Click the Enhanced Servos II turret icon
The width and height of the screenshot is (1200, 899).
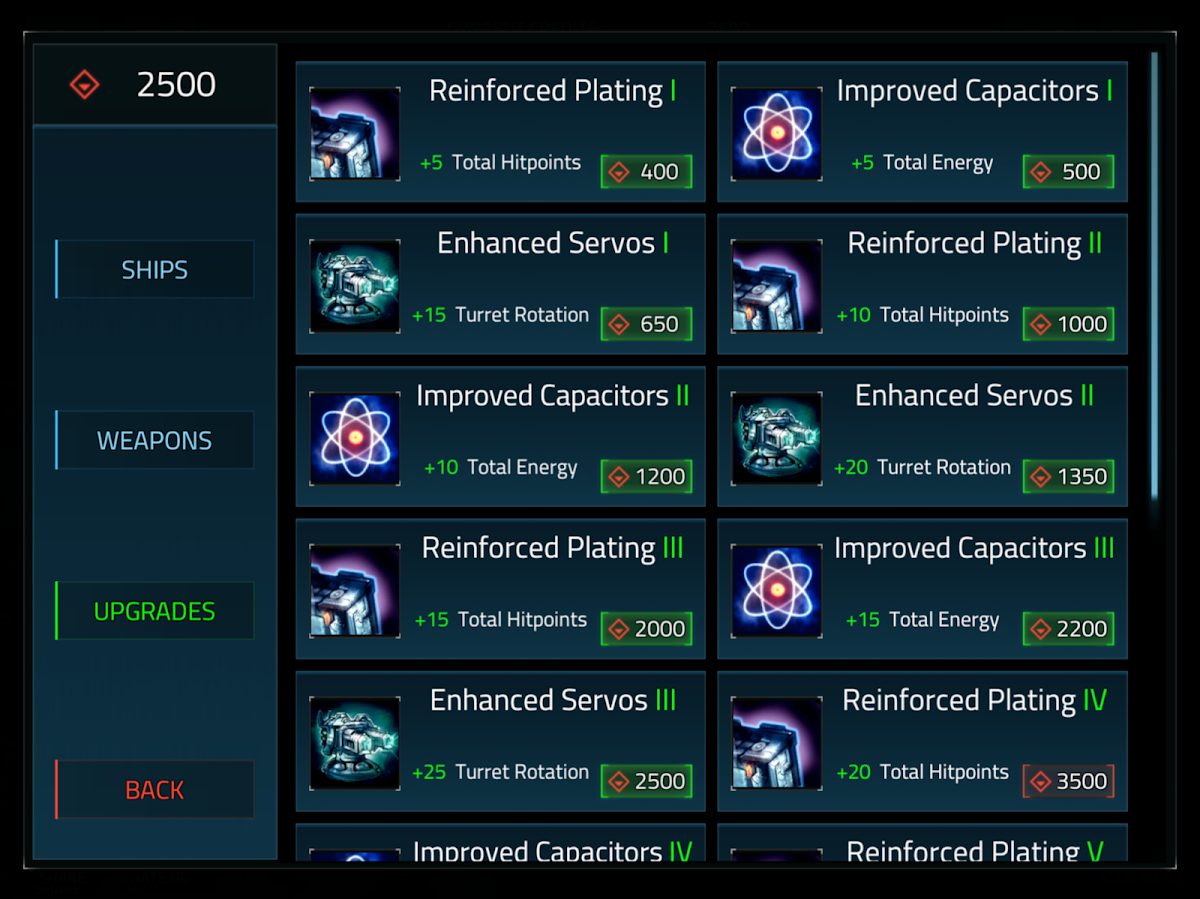(x=776, y=439)
